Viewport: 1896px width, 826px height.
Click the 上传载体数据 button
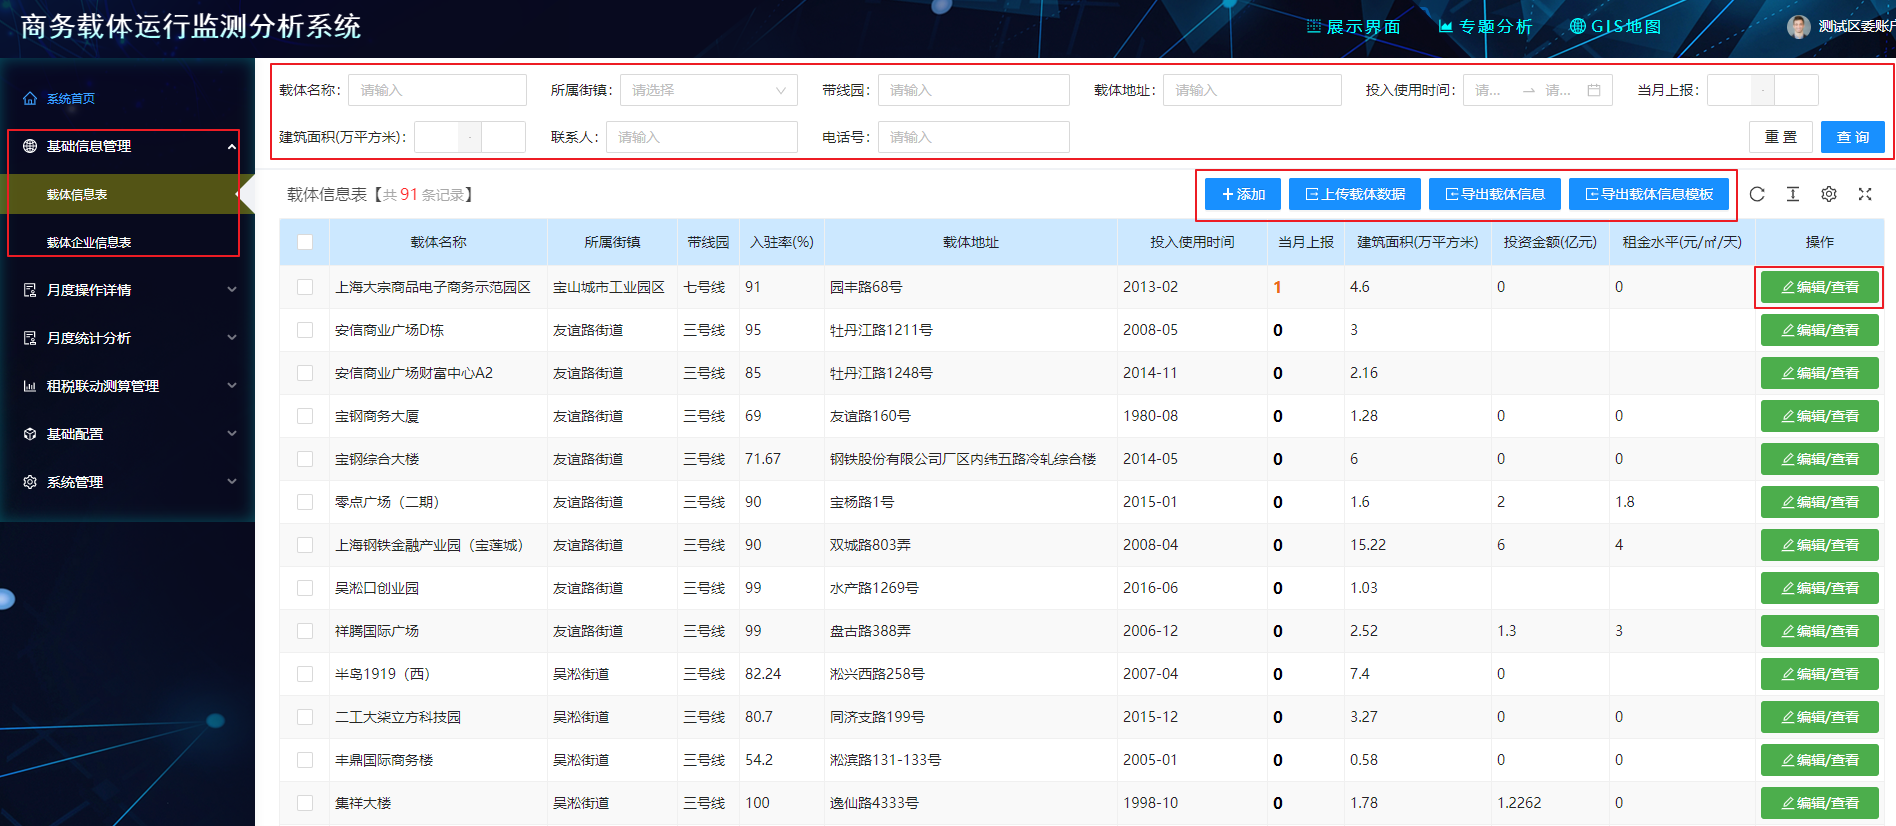1354,194
